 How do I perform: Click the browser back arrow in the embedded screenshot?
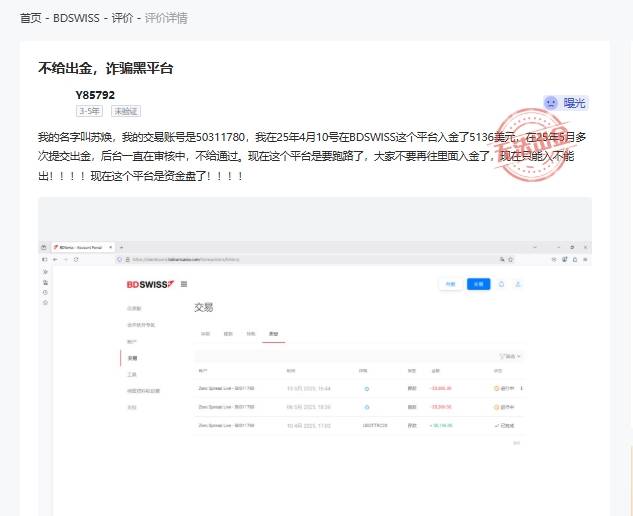coord(56,259)
